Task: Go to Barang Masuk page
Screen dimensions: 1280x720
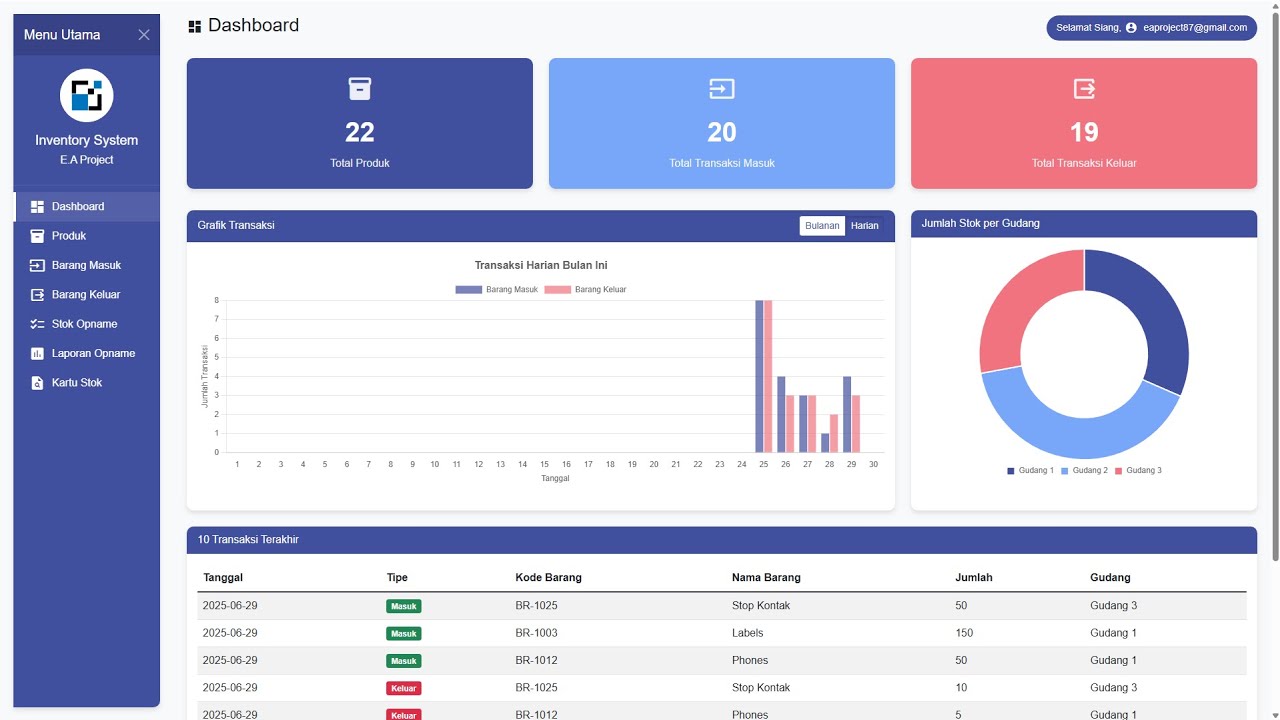Action: coord(87,265)
